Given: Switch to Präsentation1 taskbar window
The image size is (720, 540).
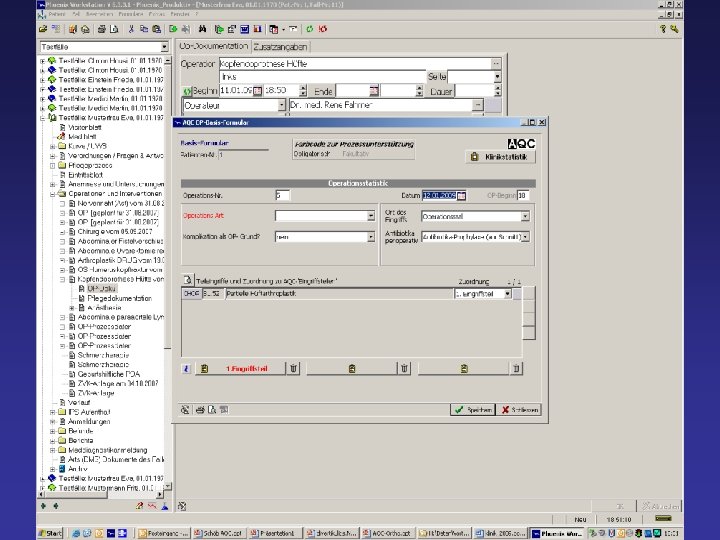Looking at the screenshot, I should point(276,533).
